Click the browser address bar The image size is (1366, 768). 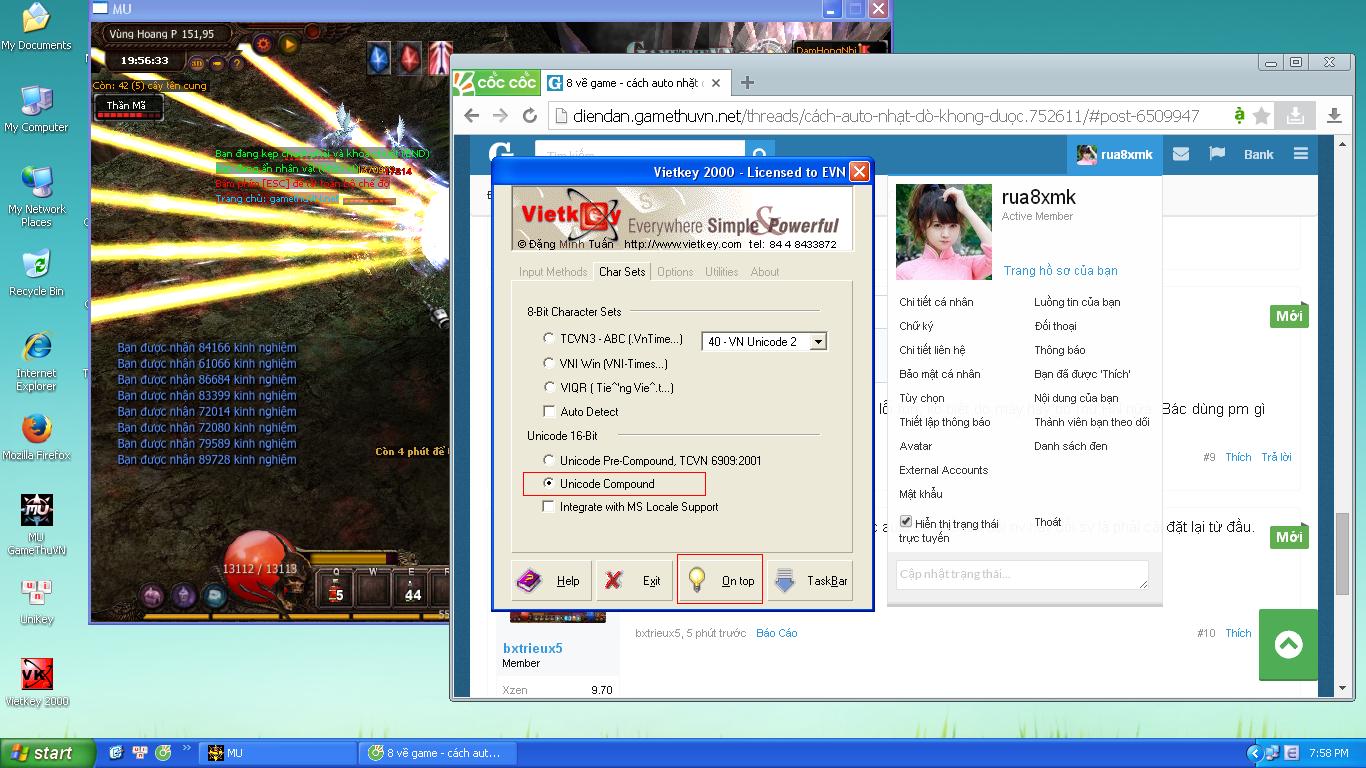888,116
